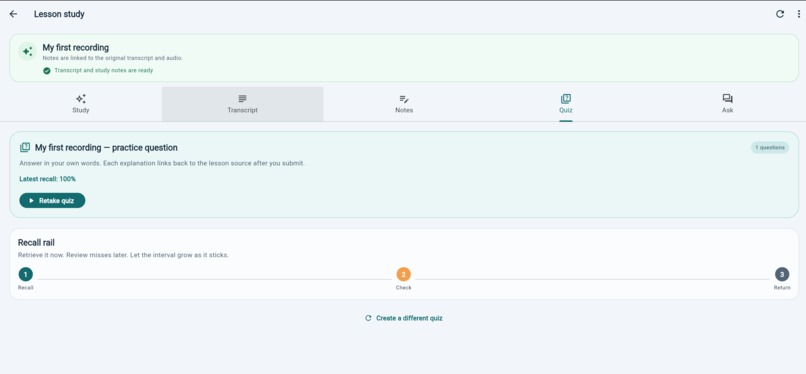Click the Retrieve it now description text

(123, 255)
